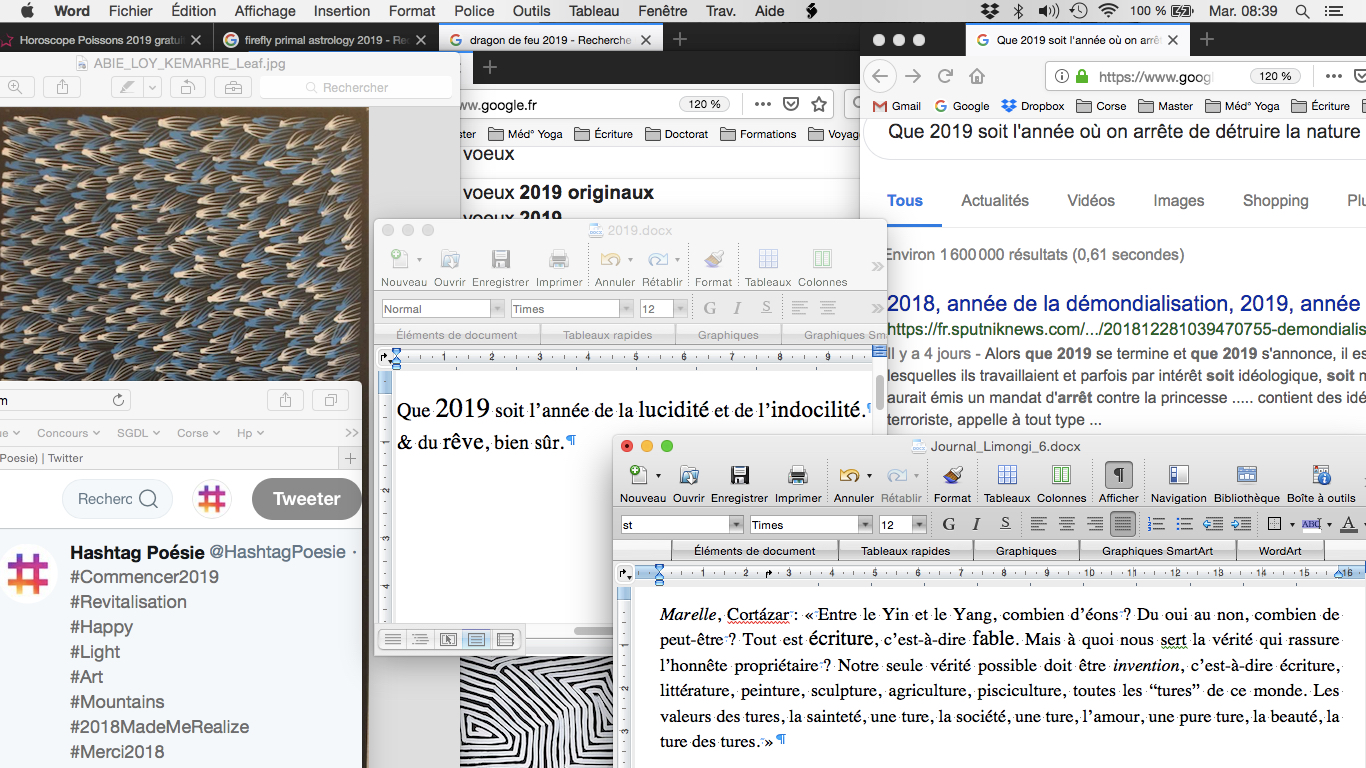Click the Format paintbrush in 2019.docx window

pyautogui.click(x=713, y=260)
